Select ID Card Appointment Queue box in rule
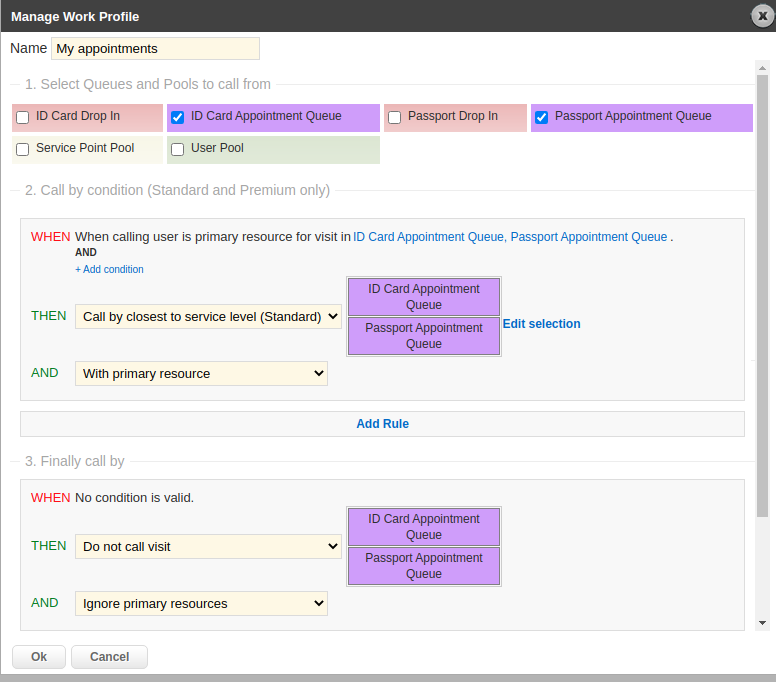 tap(424, 297)
